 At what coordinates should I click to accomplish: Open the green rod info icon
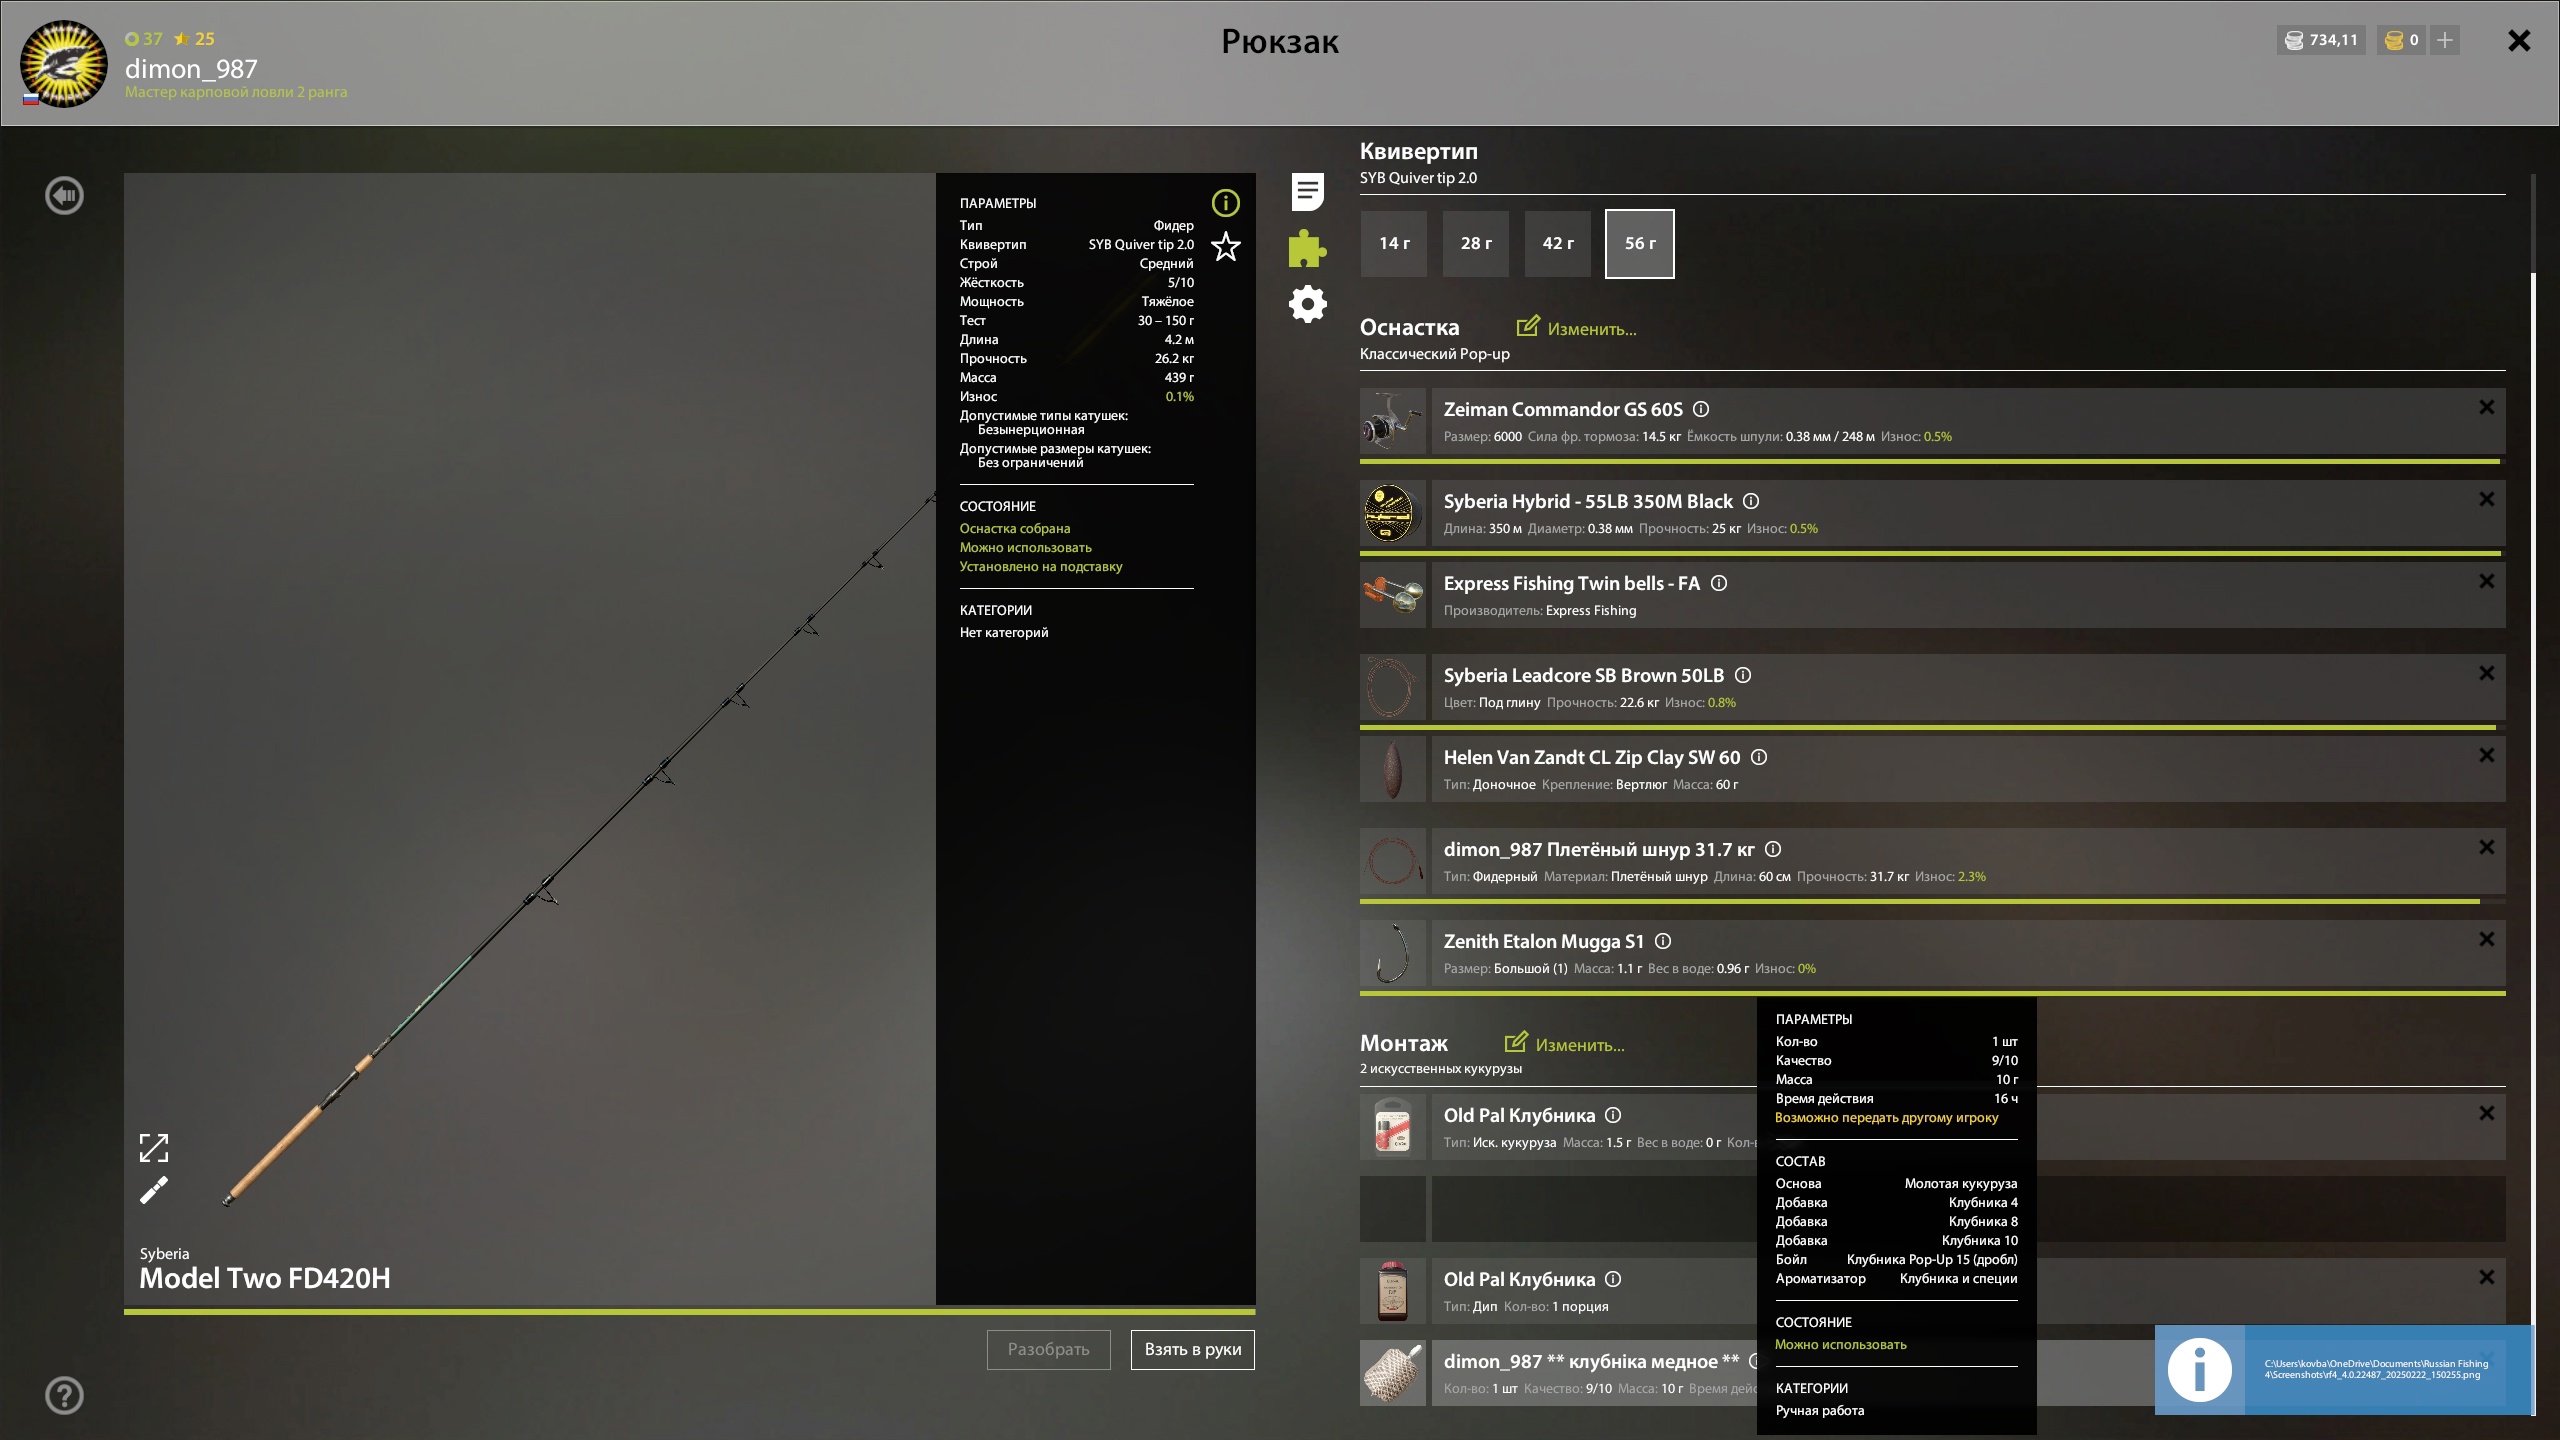(x=1225, y=203)
